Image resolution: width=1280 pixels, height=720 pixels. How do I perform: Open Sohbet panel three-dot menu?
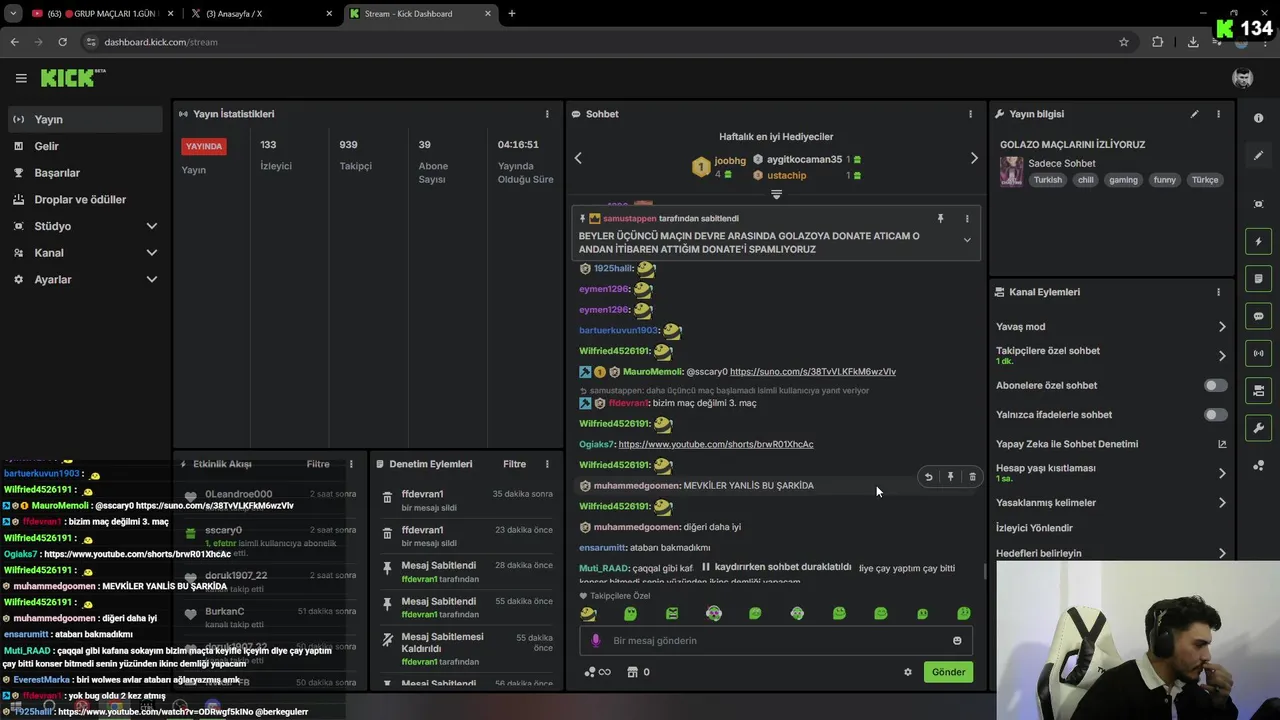click(x=970, y=114)
